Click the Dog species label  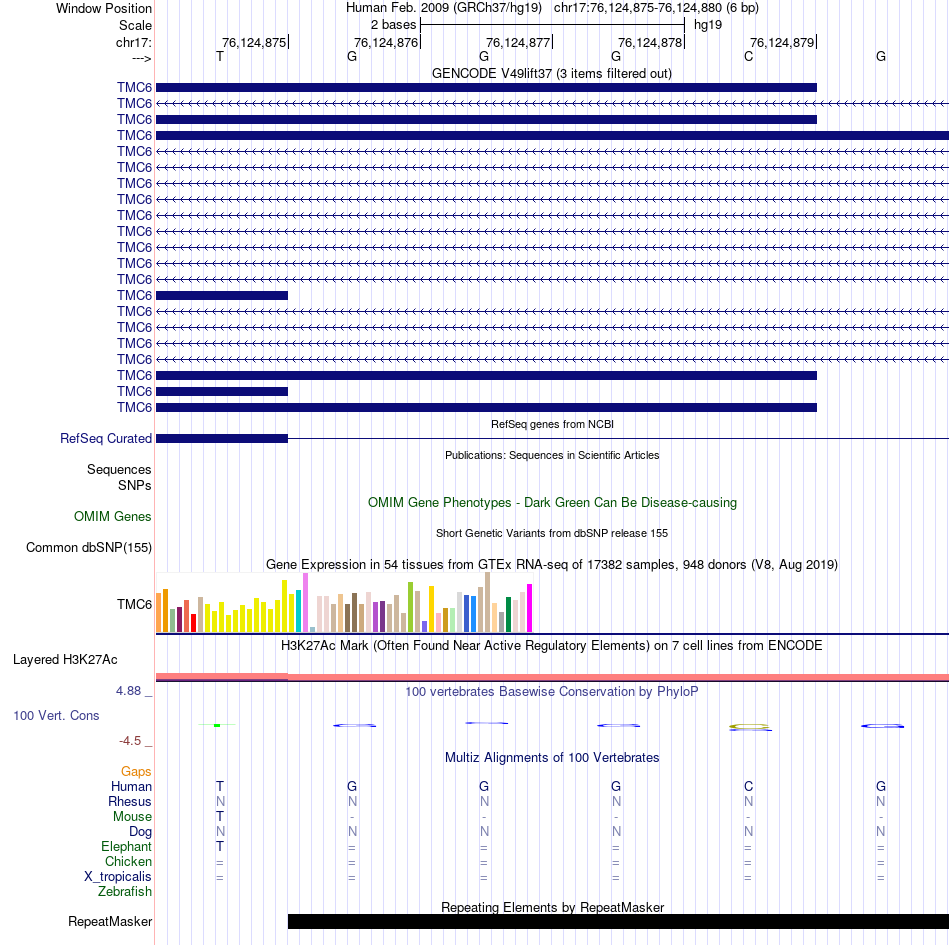pos(140,832)
